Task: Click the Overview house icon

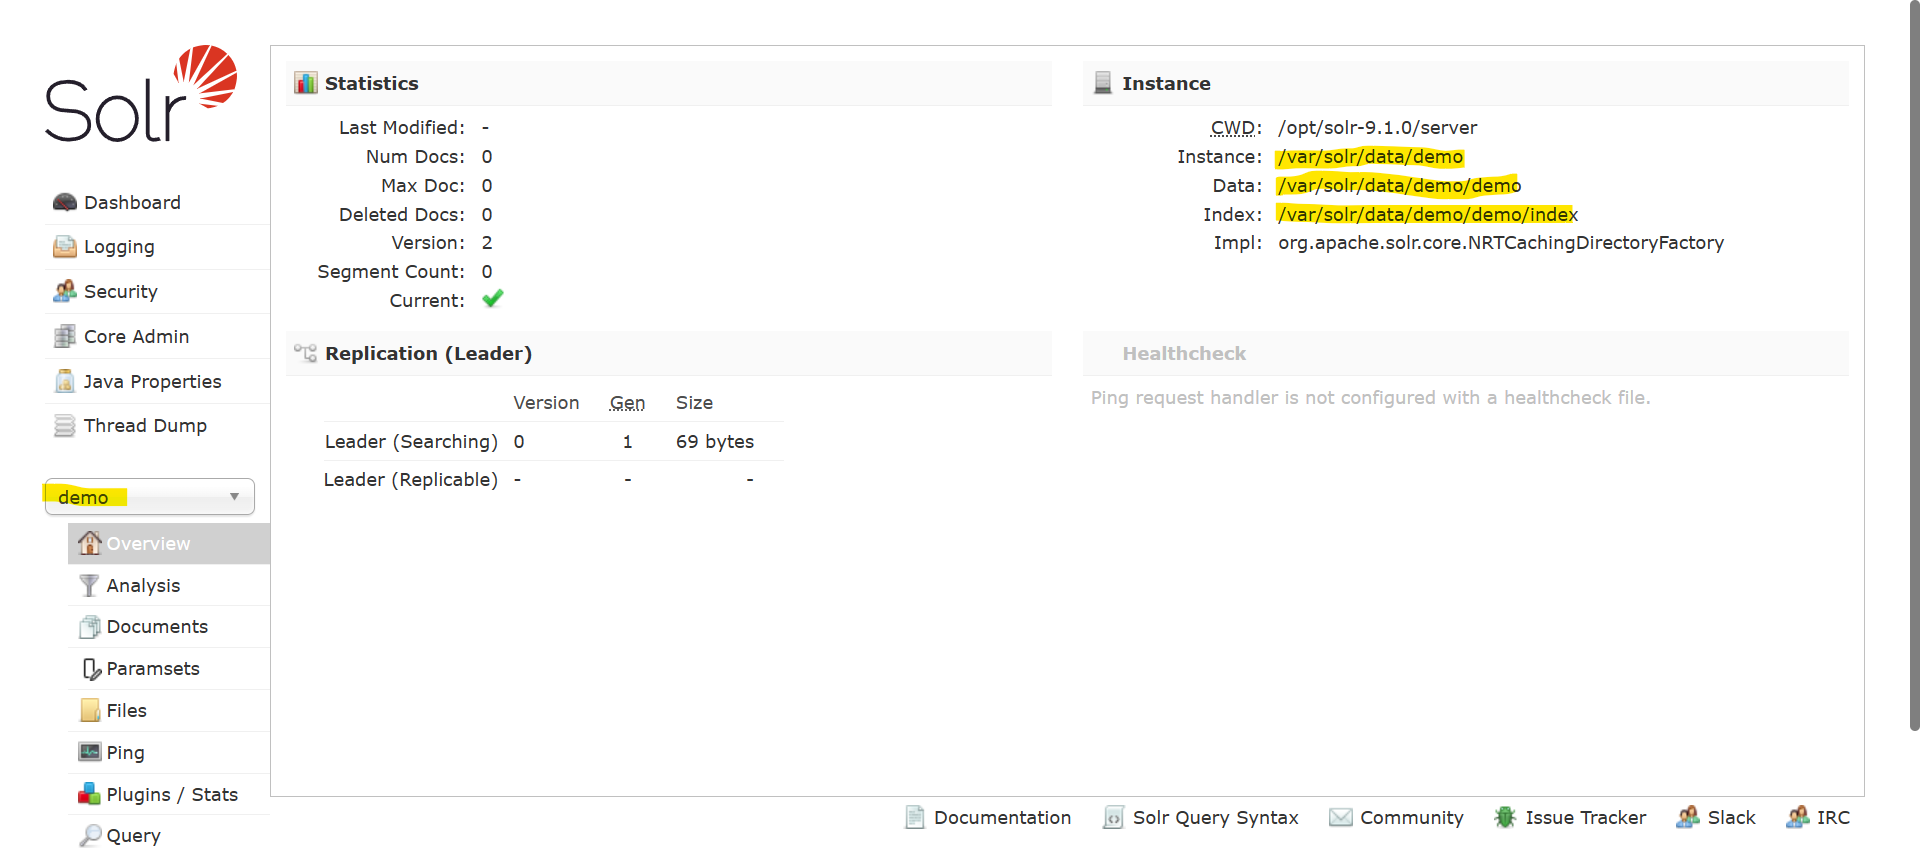Action: 90,543
